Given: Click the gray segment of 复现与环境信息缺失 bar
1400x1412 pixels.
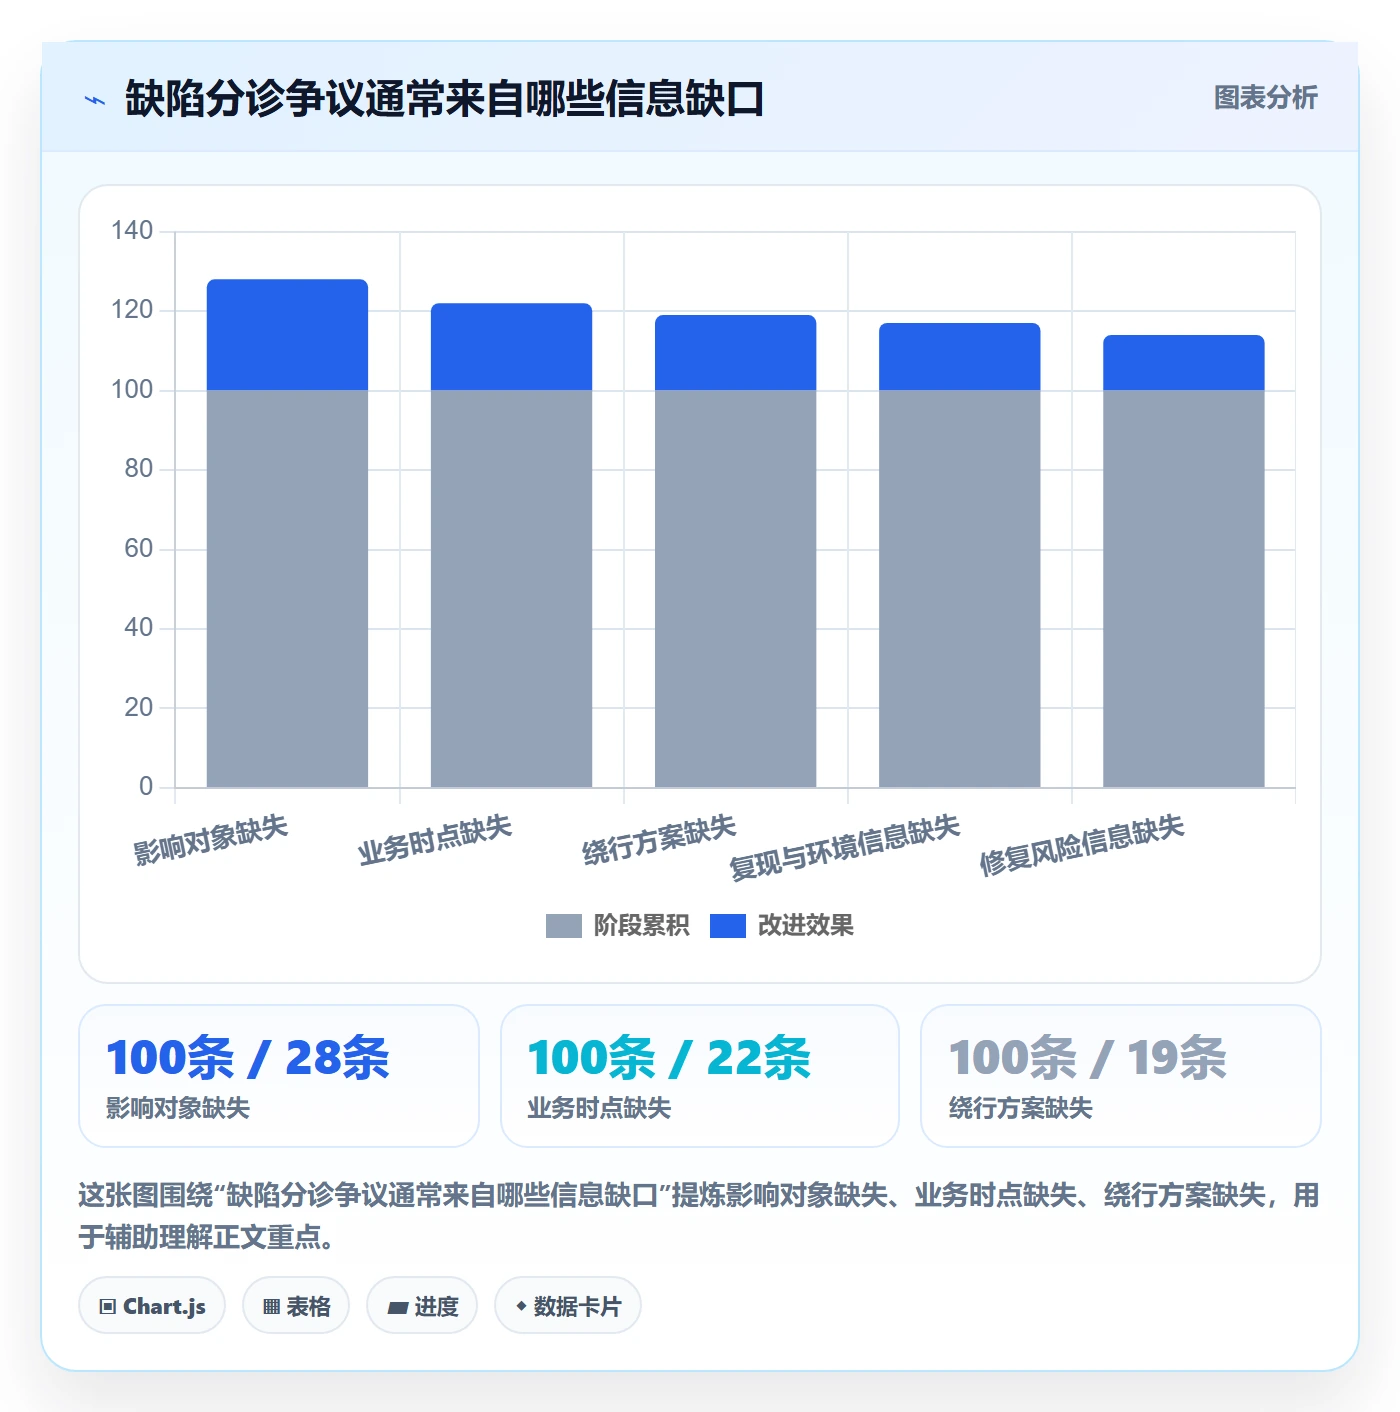Looking at the screenshot, I should [x=959, y=588].
